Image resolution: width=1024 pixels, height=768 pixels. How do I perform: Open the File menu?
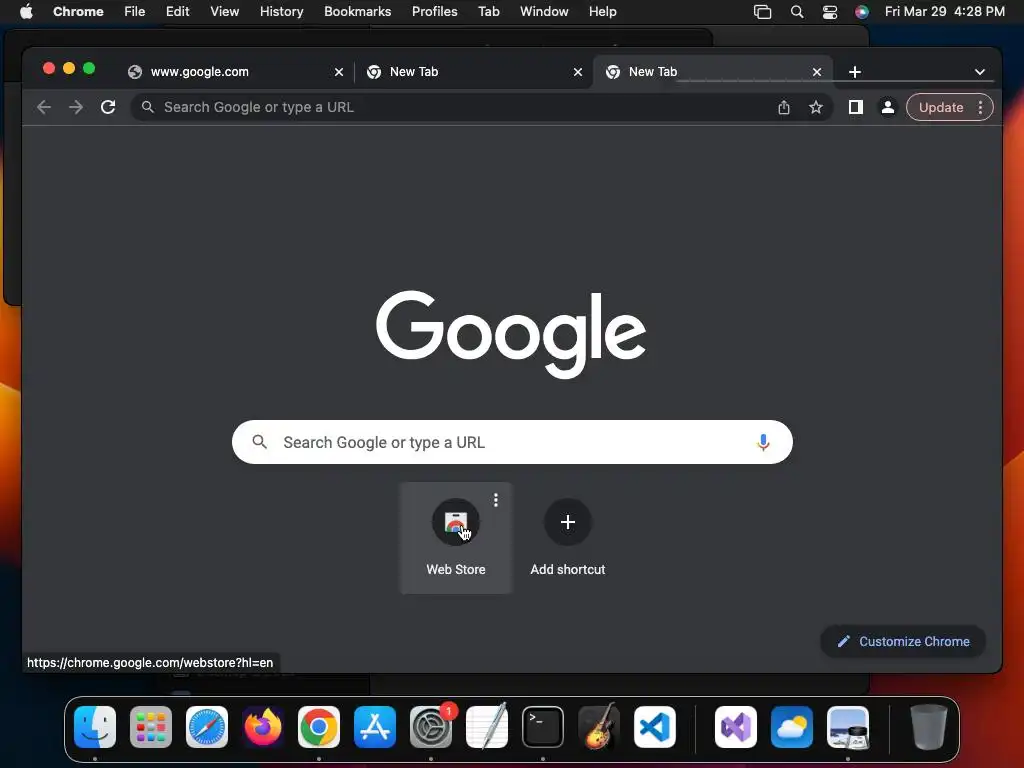(135, 12)
